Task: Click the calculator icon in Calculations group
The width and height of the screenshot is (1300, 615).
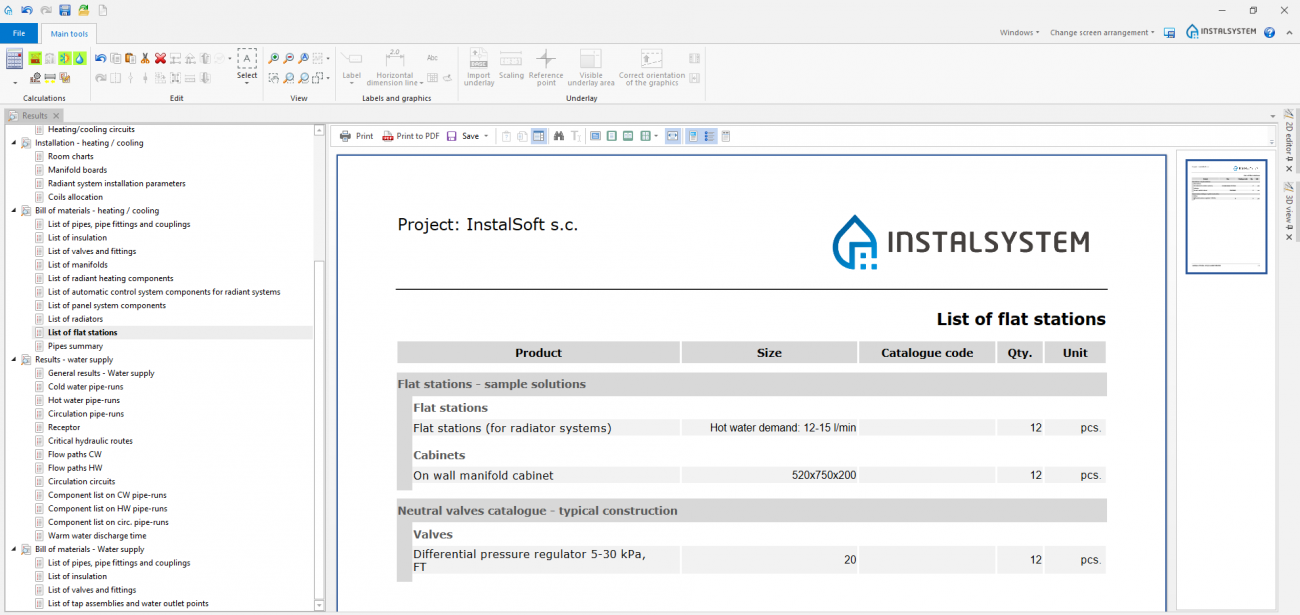Action: tap(14, 59)
